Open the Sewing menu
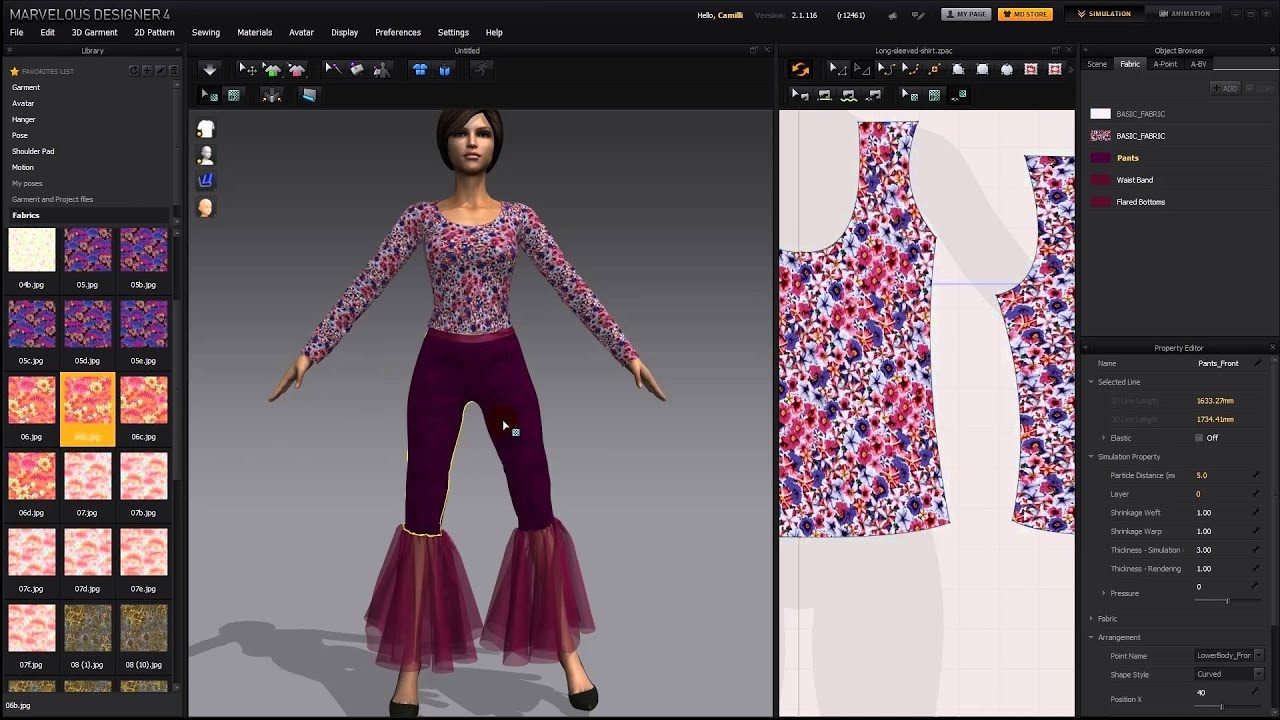The width and height of the screenshot is (1280, 720). tap(205, 32)
